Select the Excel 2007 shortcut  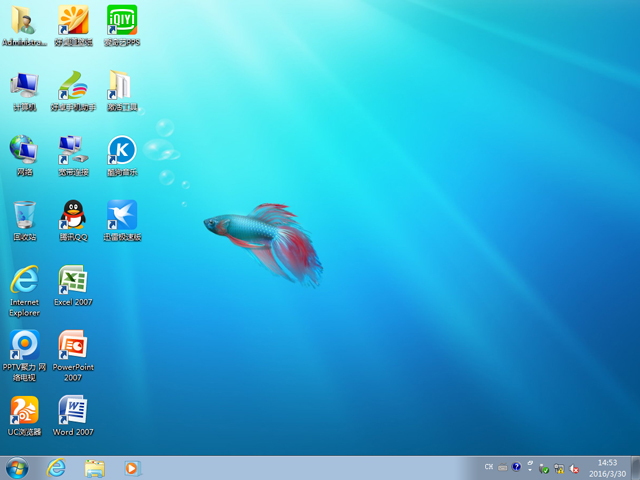click(x=73, y=281)
